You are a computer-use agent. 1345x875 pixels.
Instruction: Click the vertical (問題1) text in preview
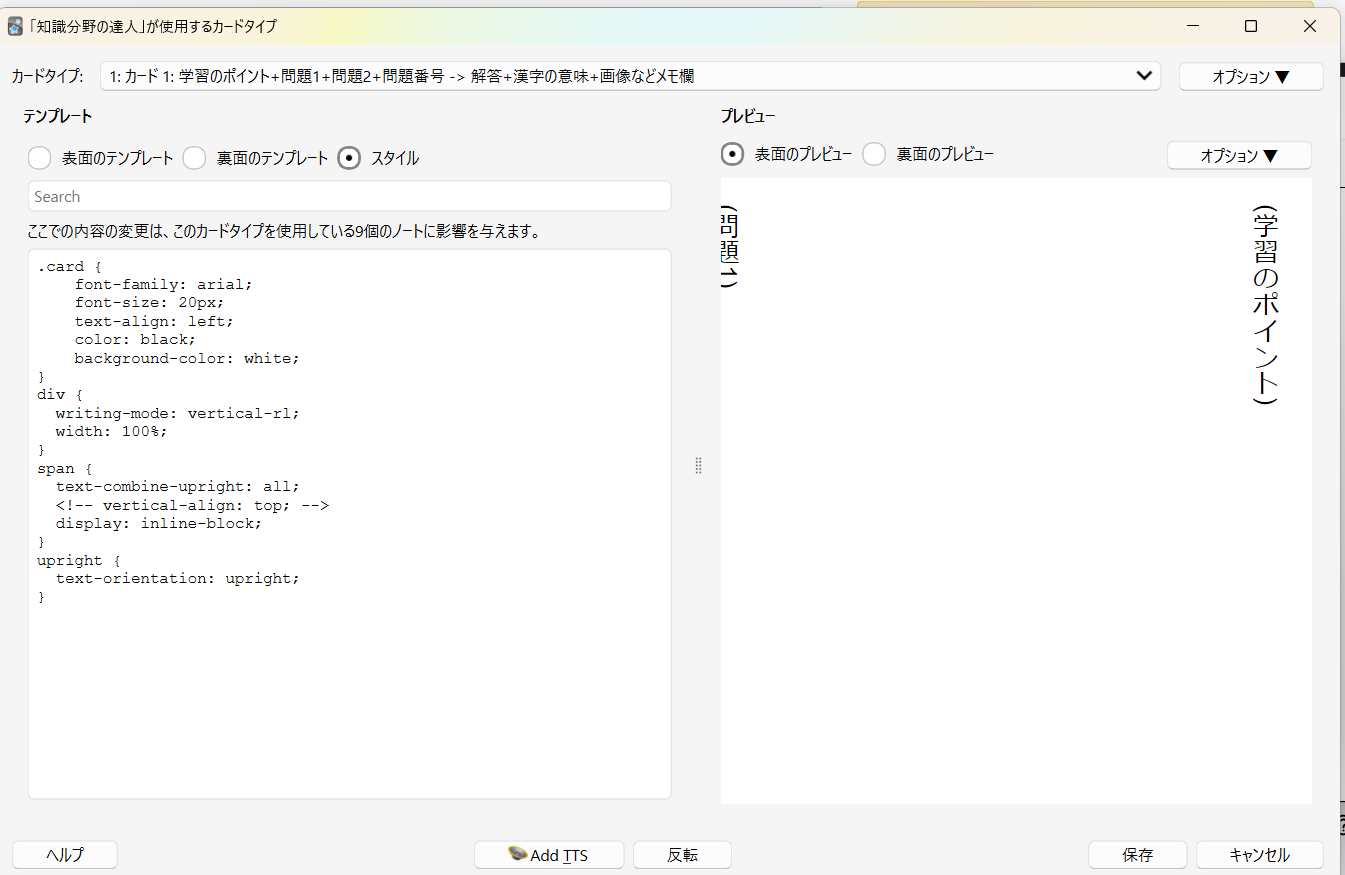[x=729, y=247]
